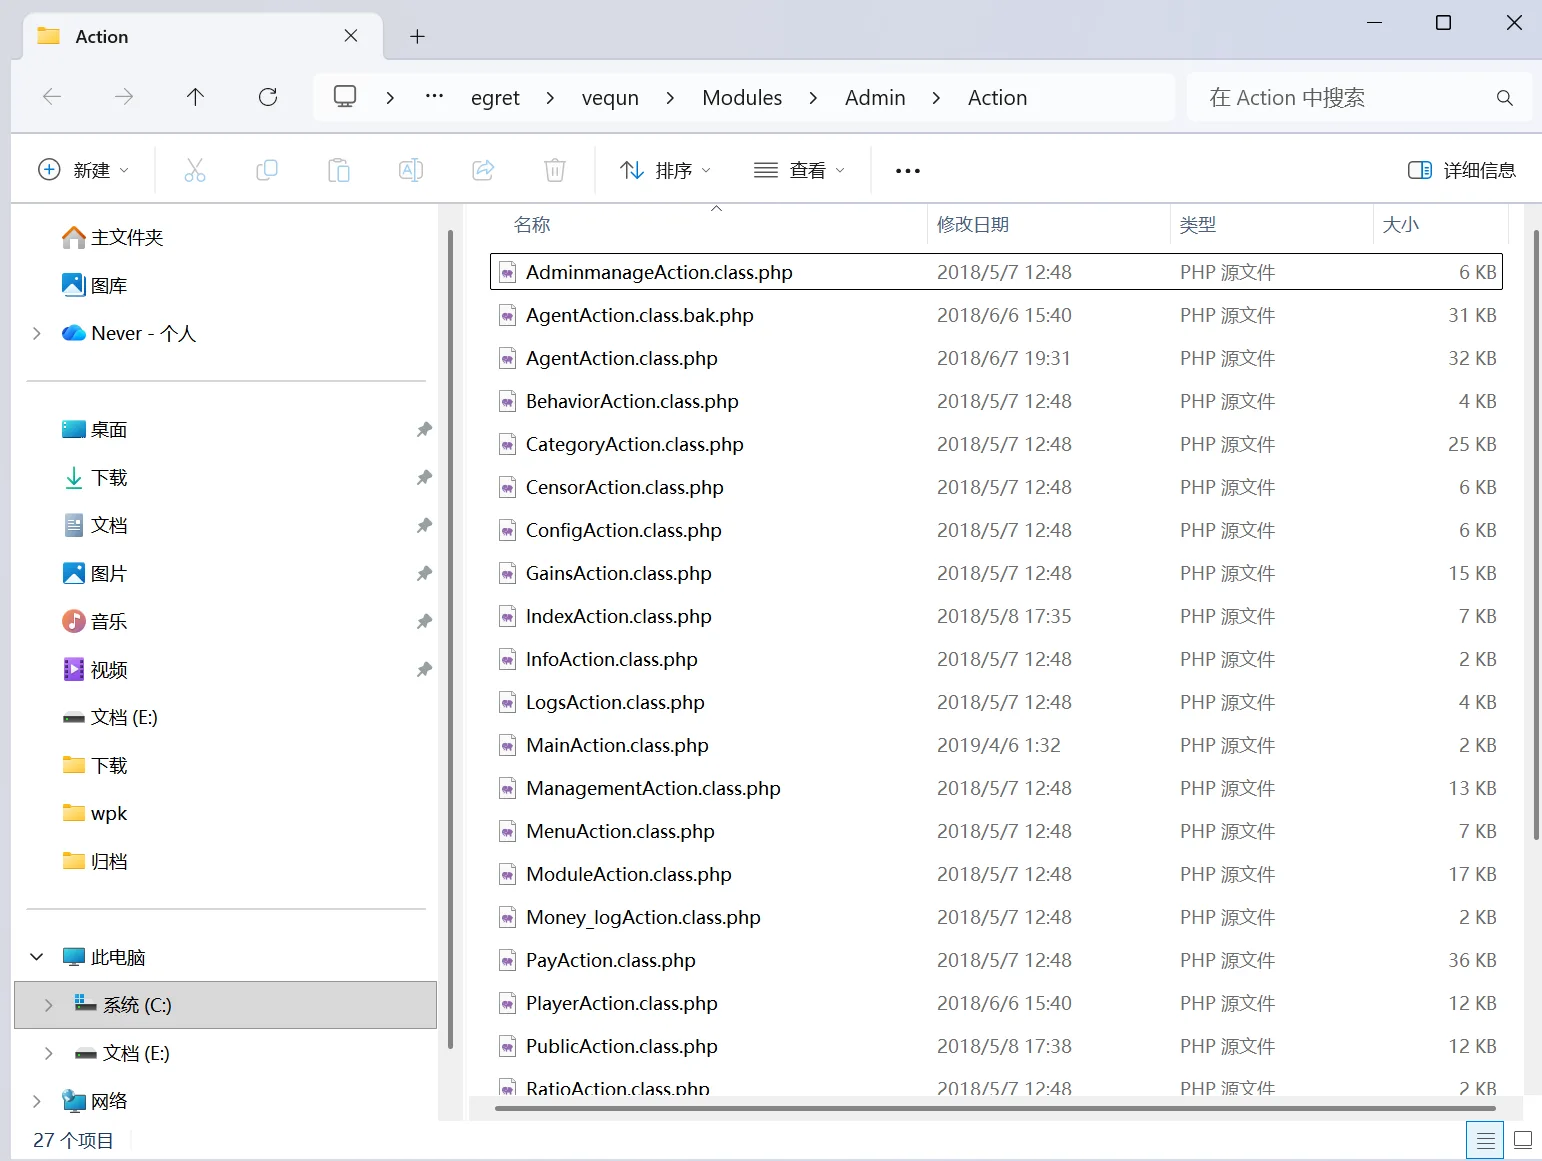Click the Share icon in toolbar
This screenshot has width=1542, height=1161.
pyautogui.click(x=483, y=170)
